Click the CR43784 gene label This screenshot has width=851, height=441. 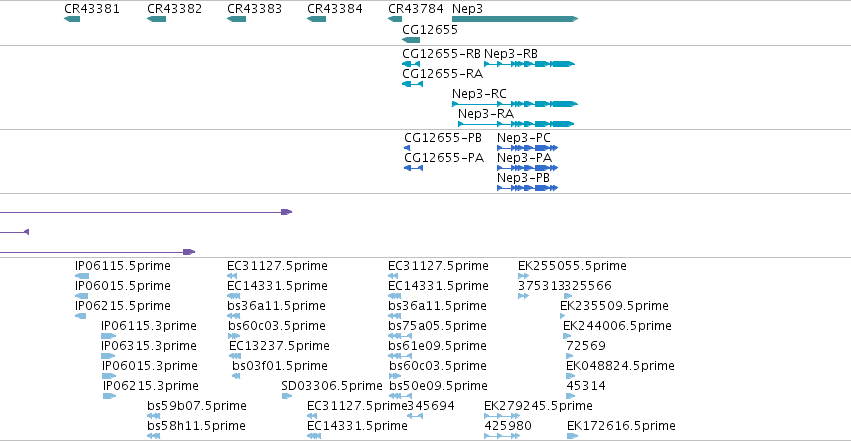pos(416,9)
